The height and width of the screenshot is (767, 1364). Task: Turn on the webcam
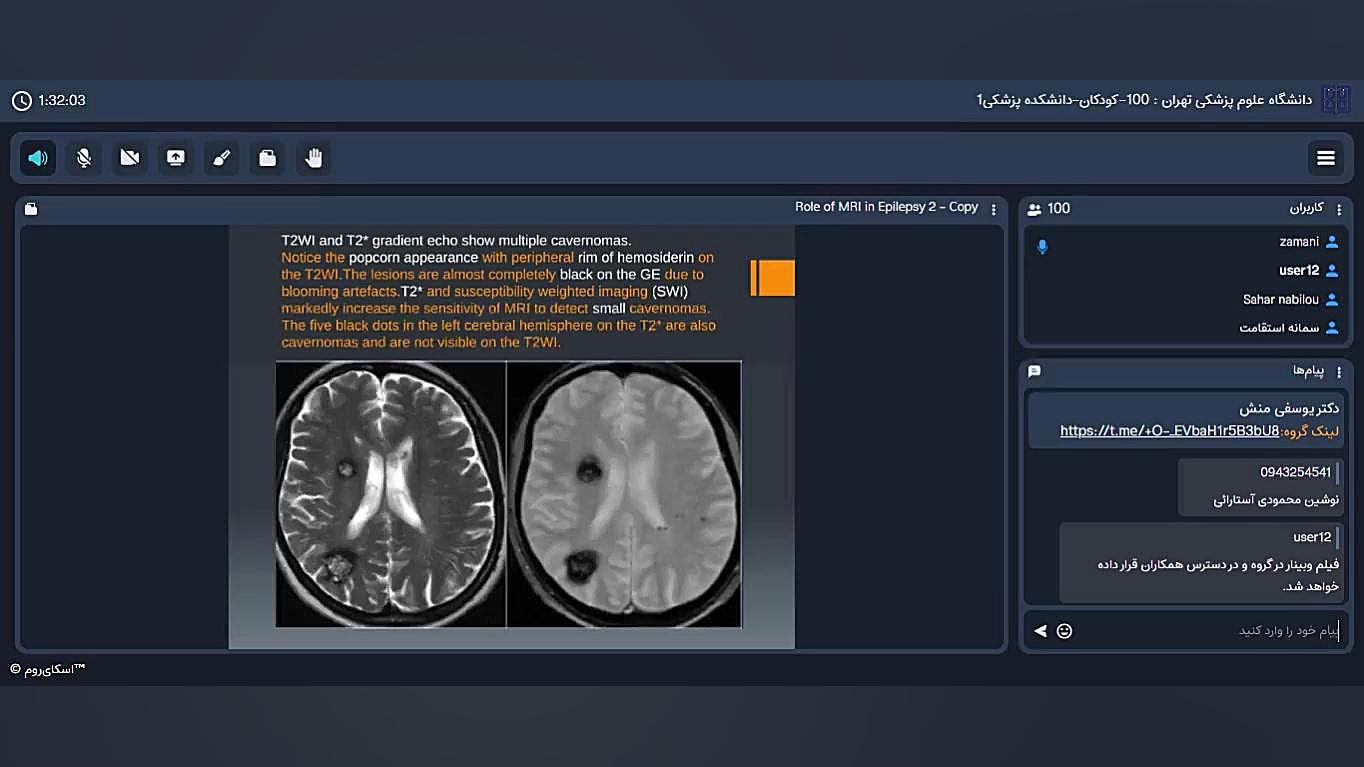coord(130,158)
